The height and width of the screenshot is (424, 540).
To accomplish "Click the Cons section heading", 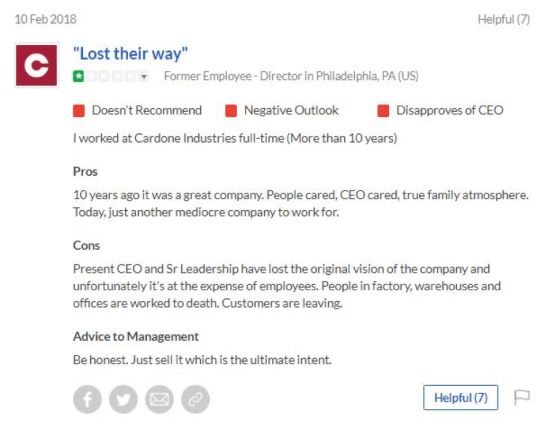I will pyautogui.click(x=86, y=246).
